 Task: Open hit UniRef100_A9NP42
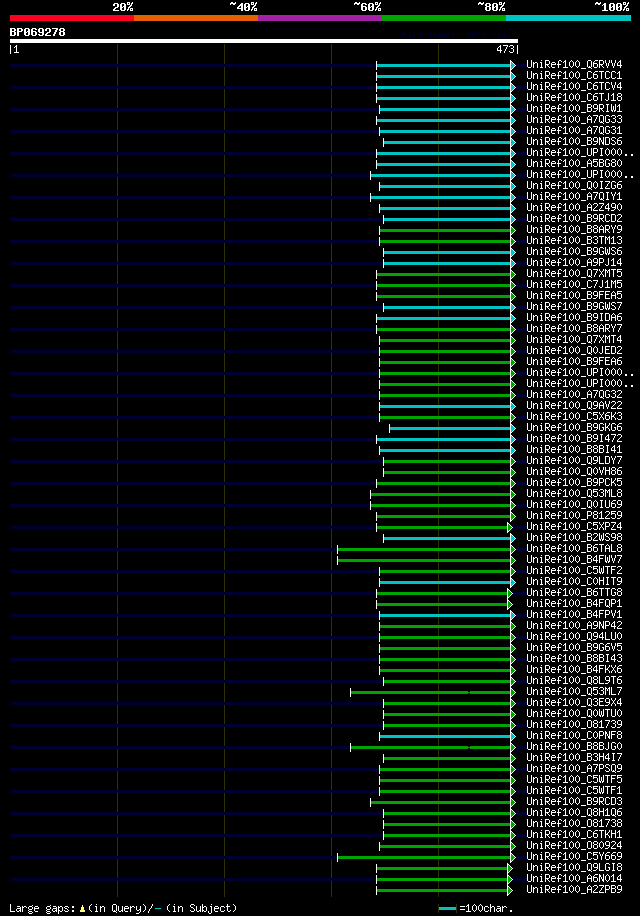[x=574, y=626]
